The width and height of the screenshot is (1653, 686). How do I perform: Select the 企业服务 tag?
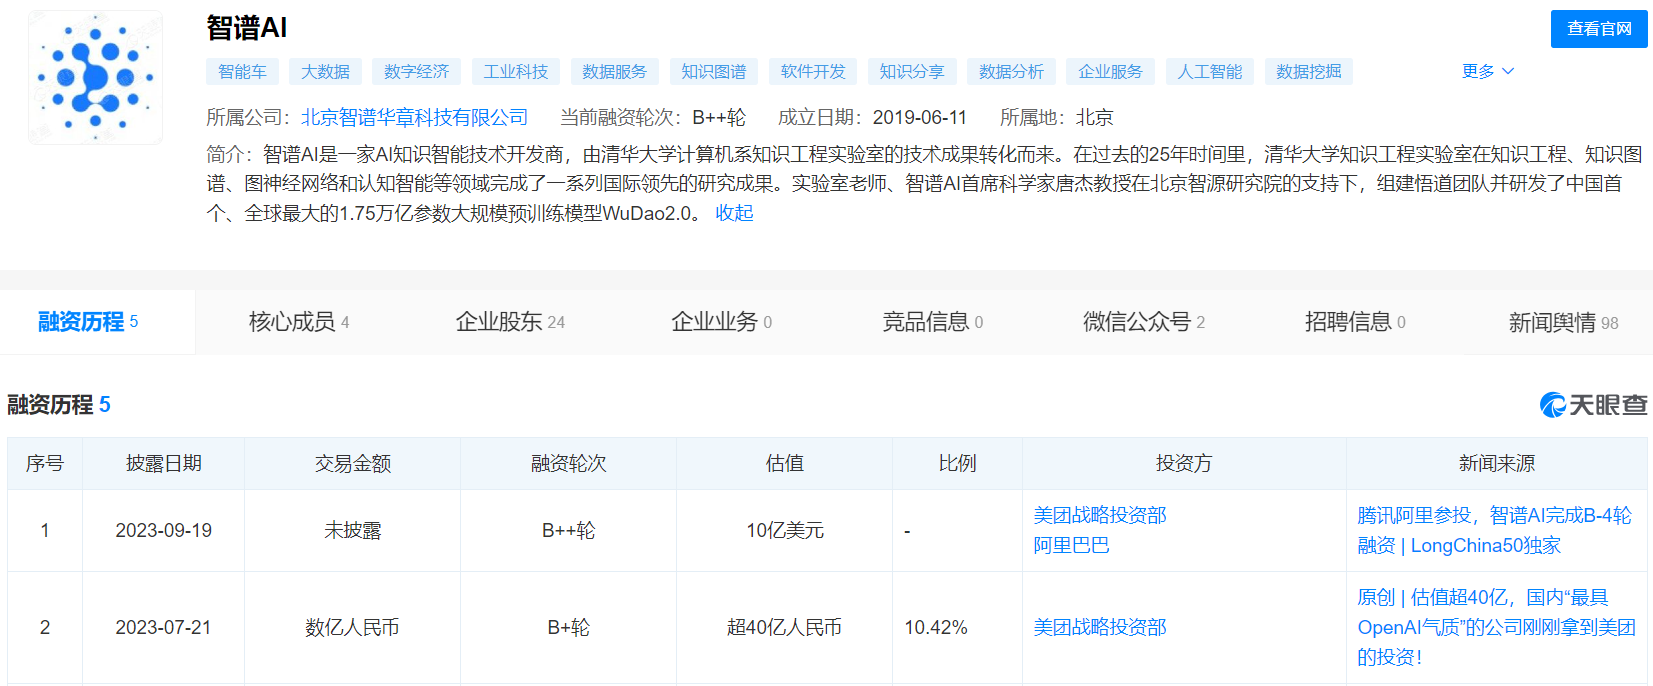click(1110, 71)
